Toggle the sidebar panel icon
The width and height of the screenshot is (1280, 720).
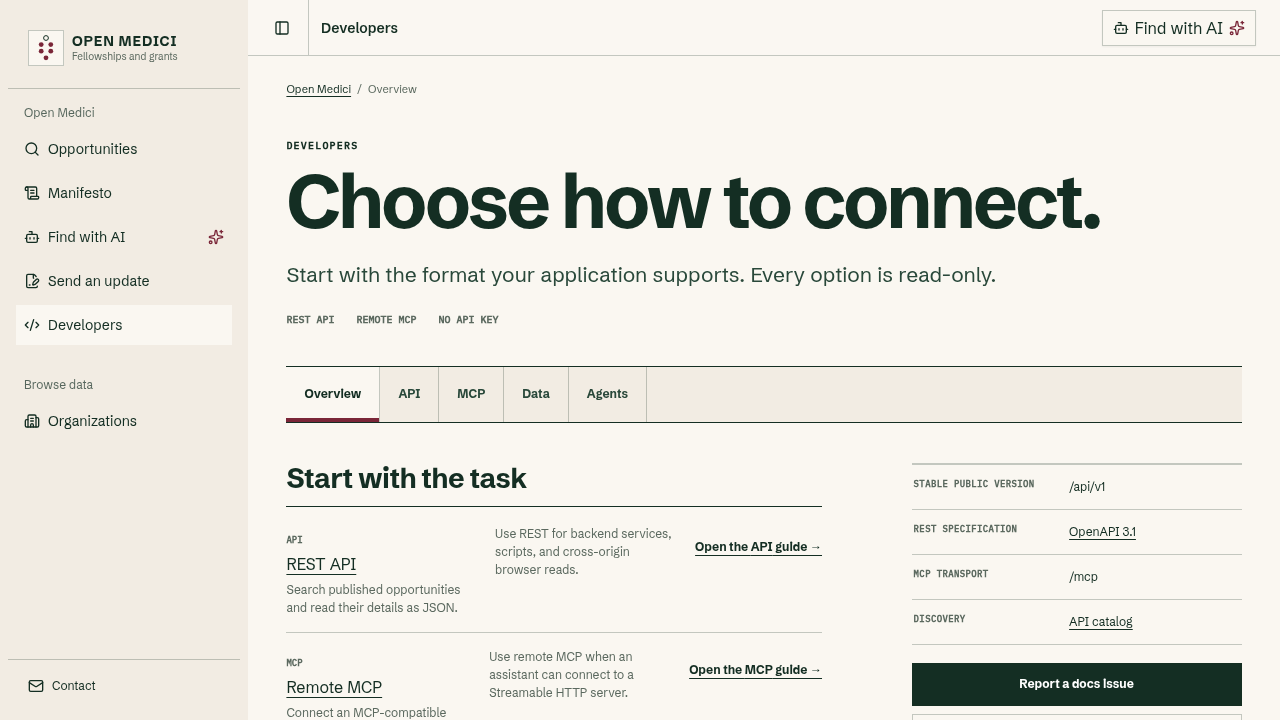pos(282,28)
